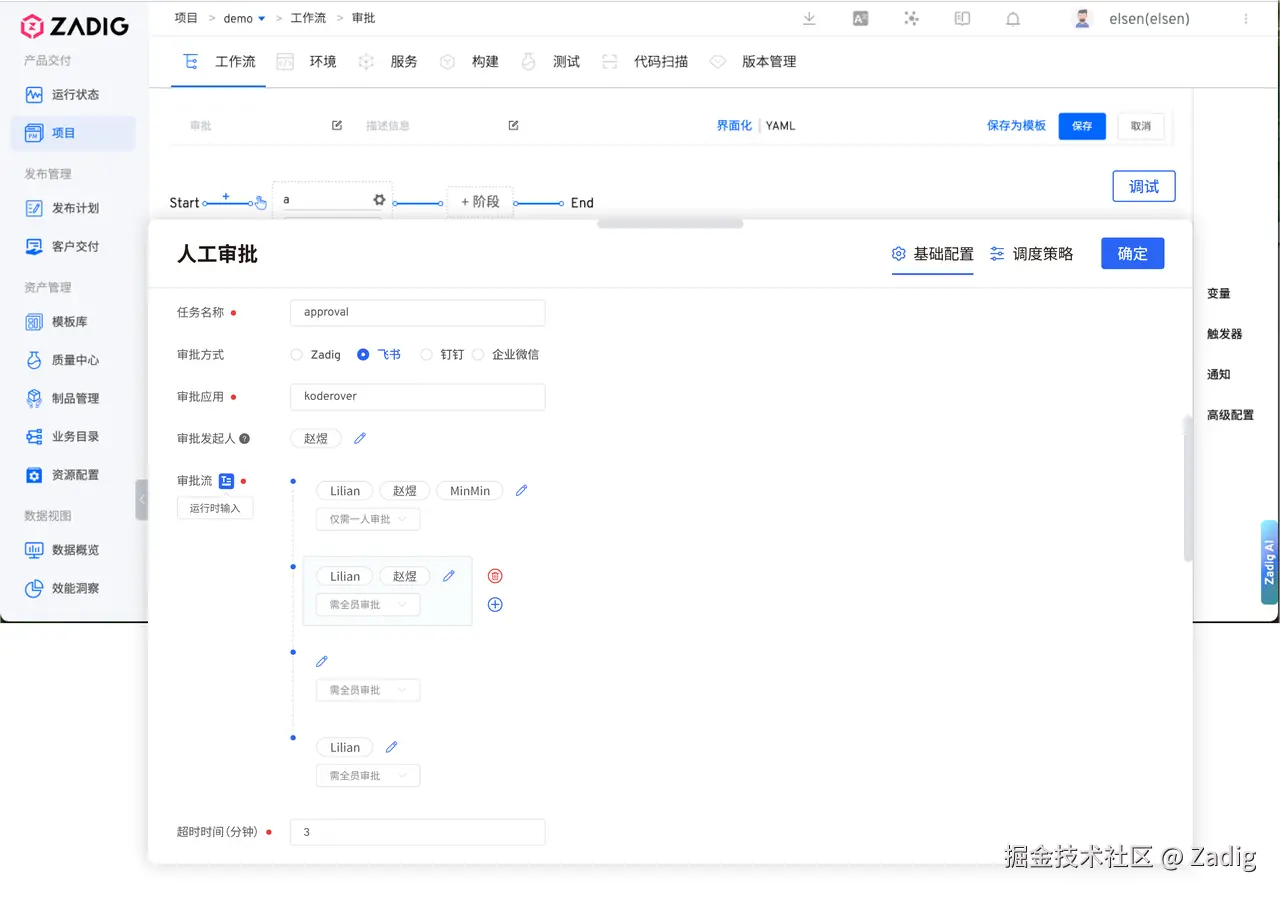Select 企业微信 approval method radio
The width and height of the screenshot is (1280, 897).
(x=478, y=354)
